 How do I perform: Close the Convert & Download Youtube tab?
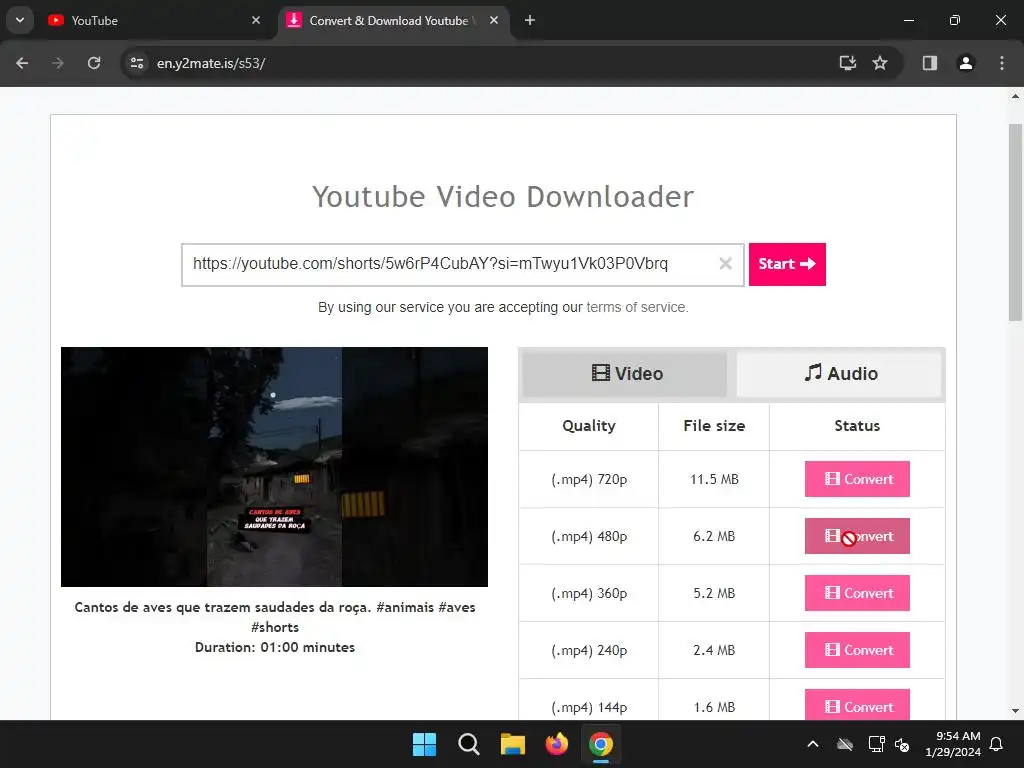coord(494,21)
